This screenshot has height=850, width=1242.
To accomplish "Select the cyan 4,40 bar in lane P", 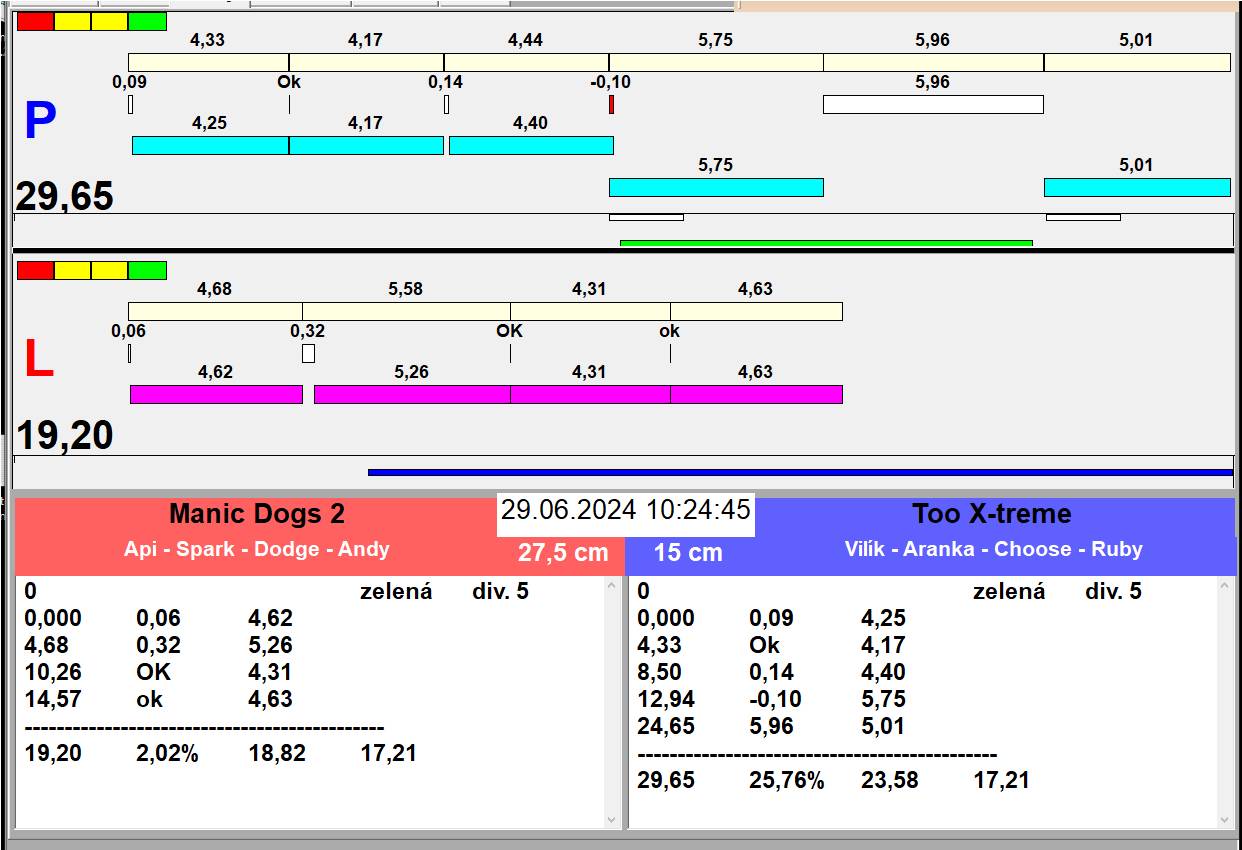I will (x=531, y=145).
